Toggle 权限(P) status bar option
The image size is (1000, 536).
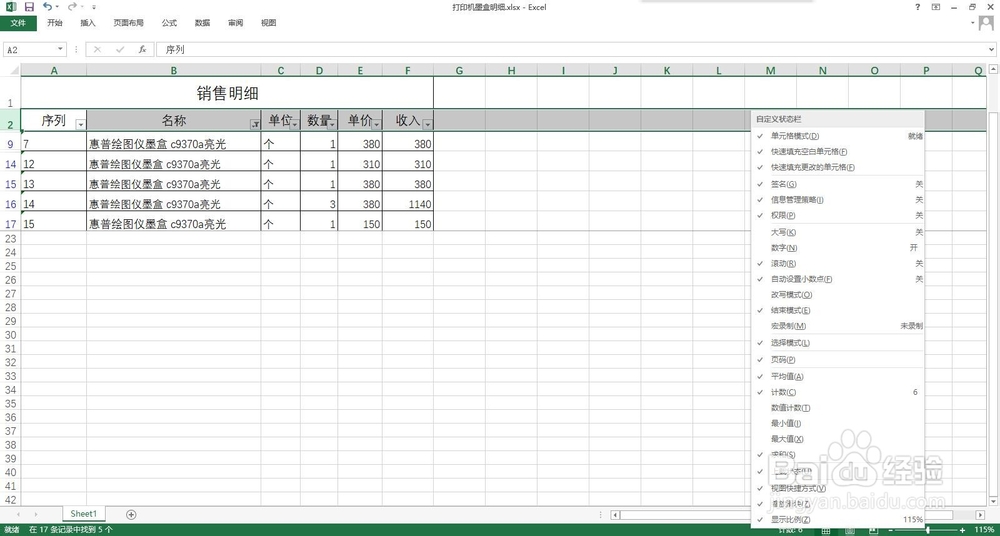(x=838, y=216)
